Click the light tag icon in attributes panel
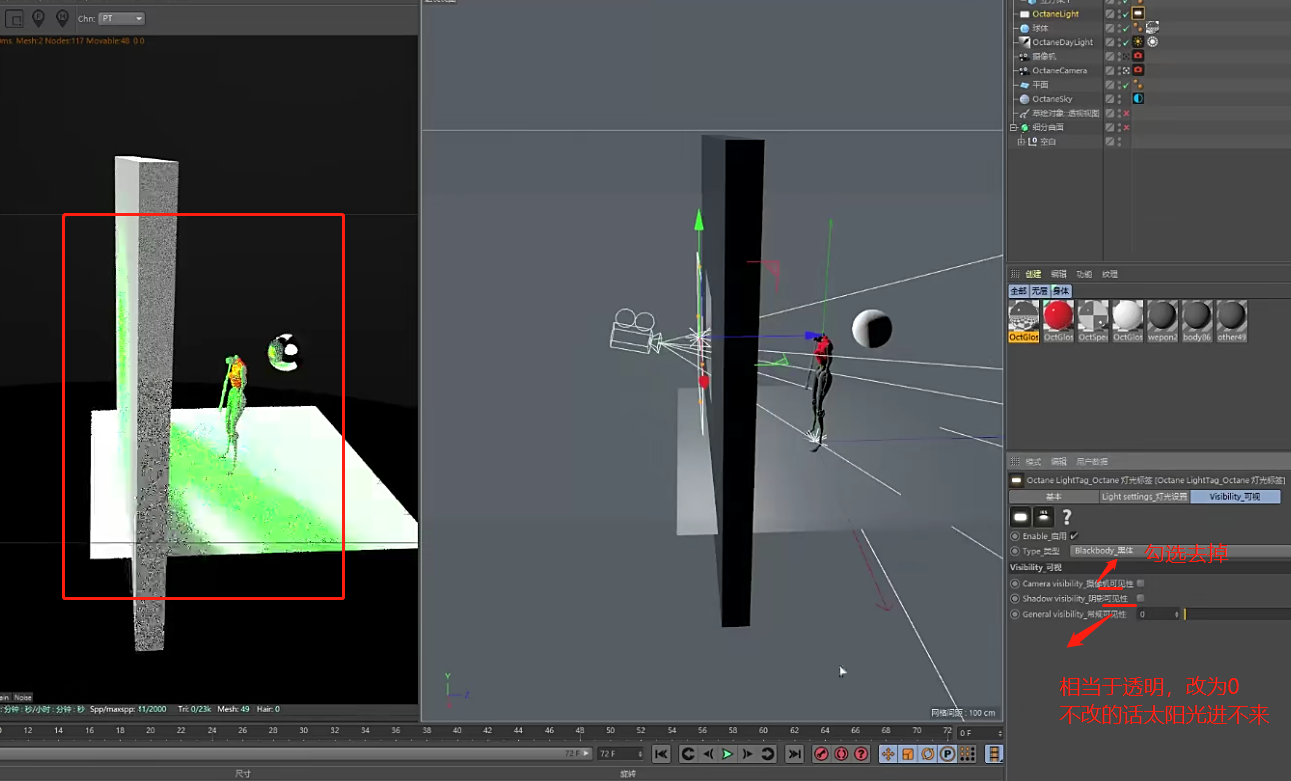This screenshot has width=1291, height=781. click(x=1020, y=517)
